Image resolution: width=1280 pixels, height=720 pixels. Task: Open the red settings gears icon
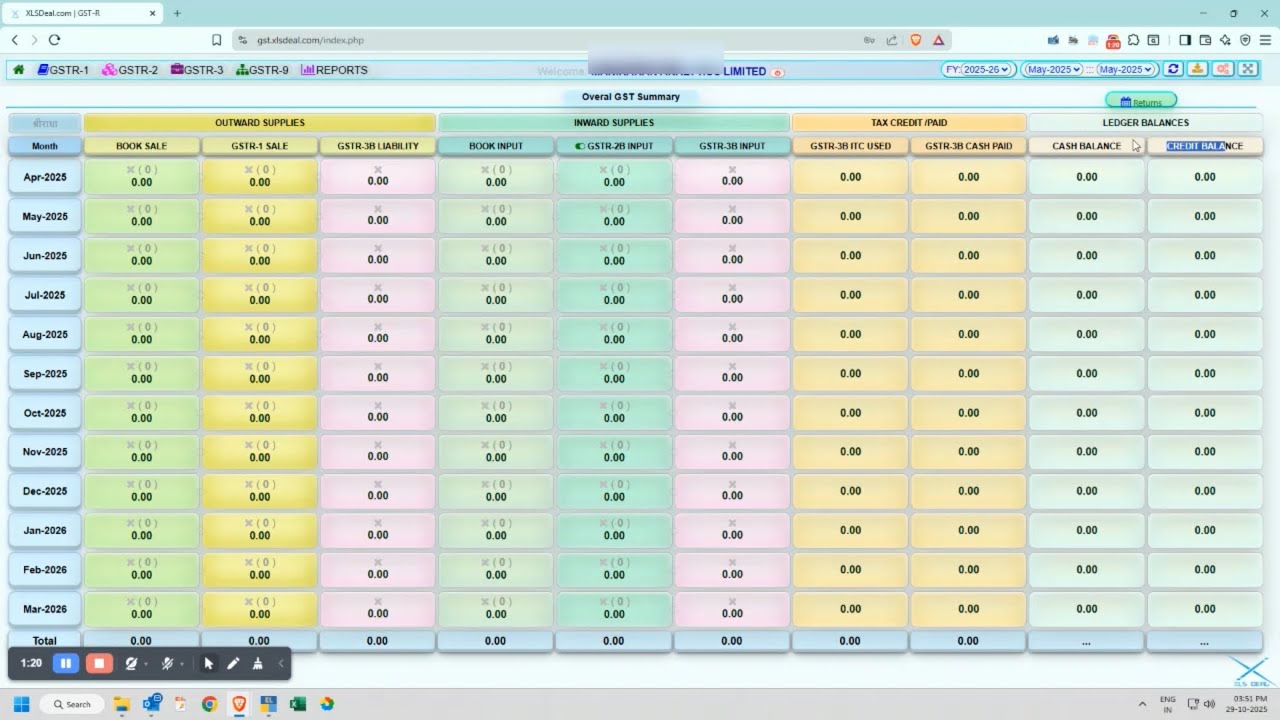[x=1223, y=69]
